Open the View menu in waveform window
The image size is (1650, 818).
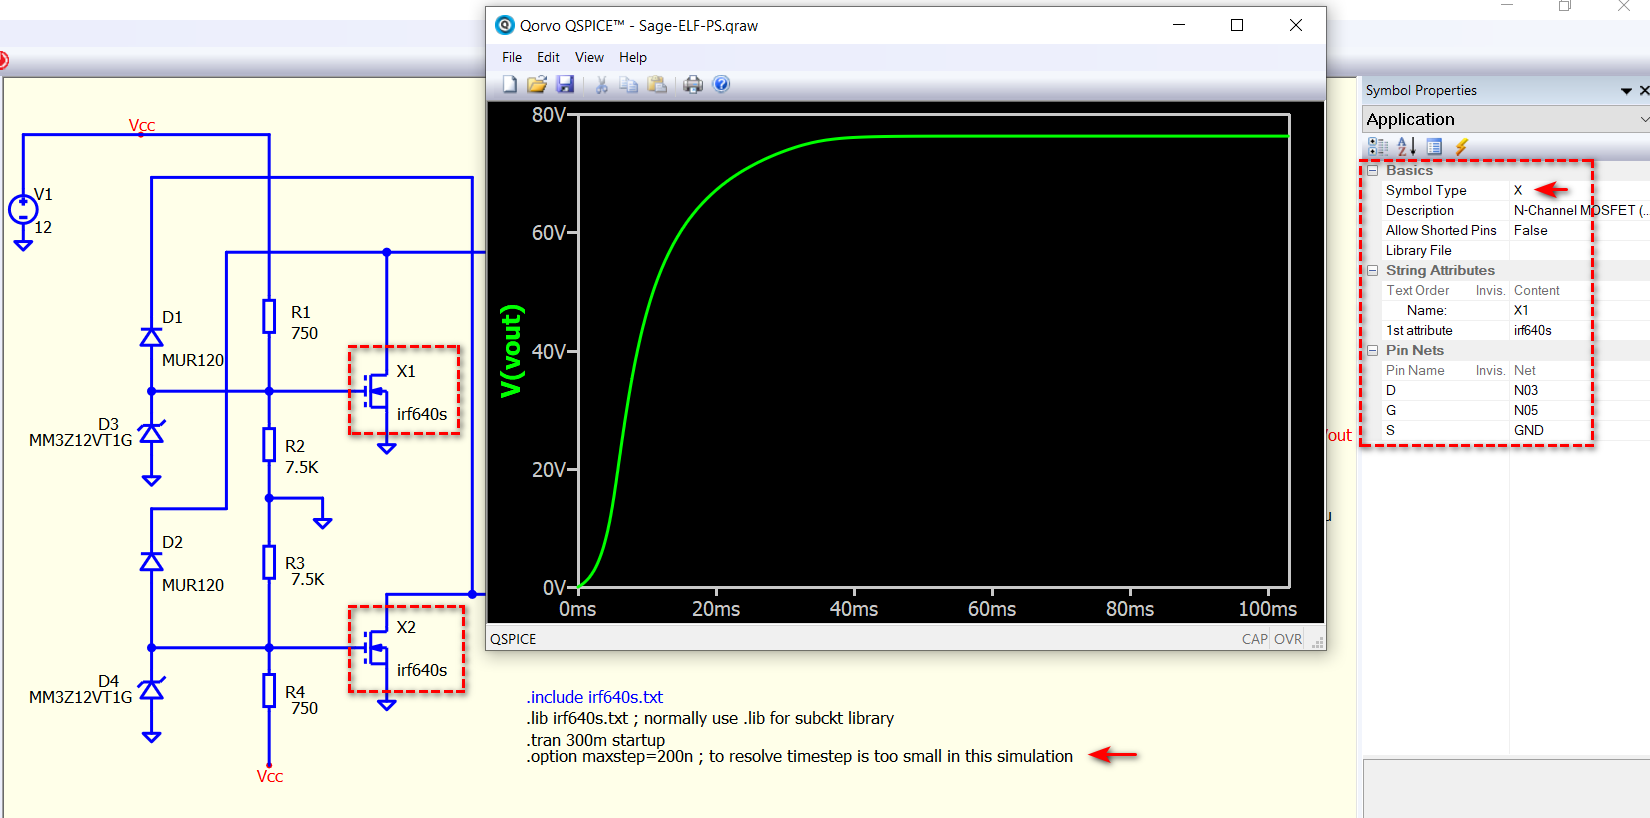tap(589, 57)
